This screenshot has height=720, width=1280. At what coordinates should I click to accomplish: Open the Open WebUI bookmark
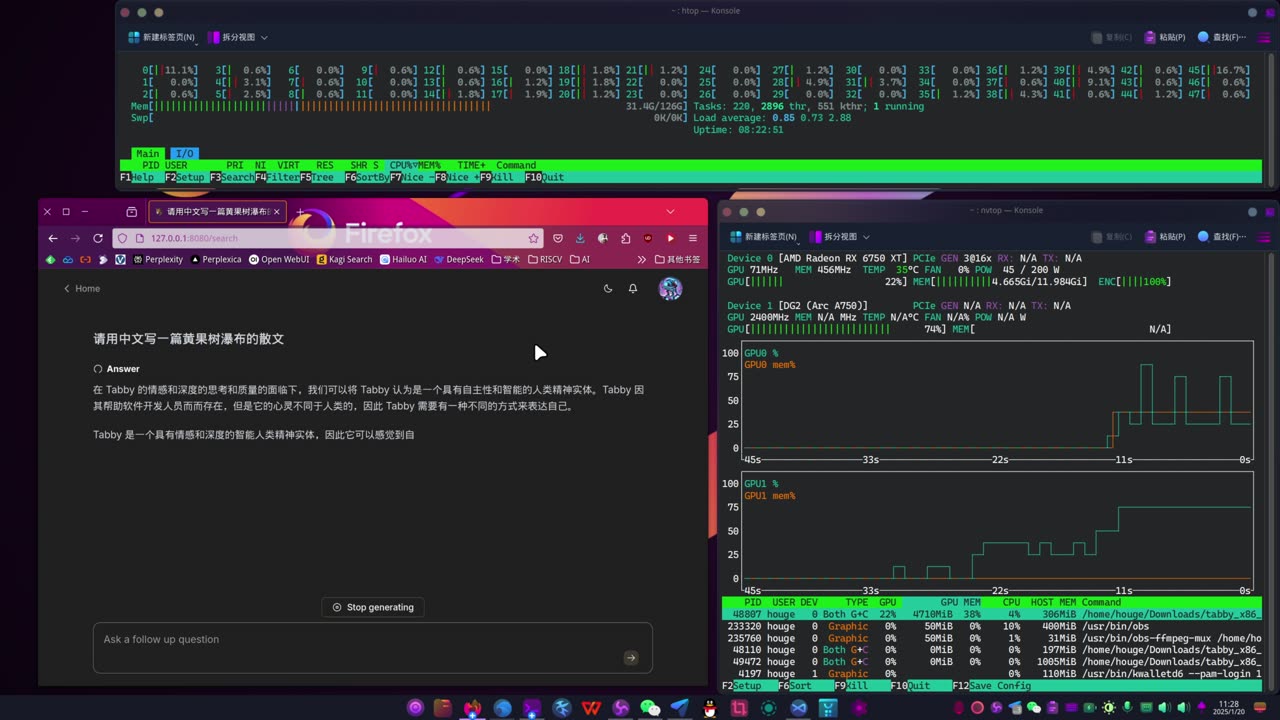click(x=279, y=259)
